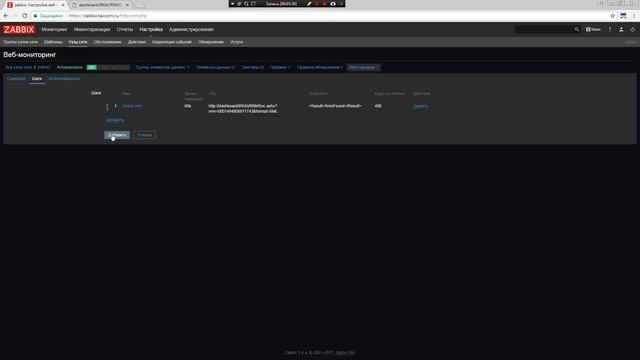Reload the page with refresh icon
The height and width of the screenshot is (360, 640).
(24, 16)
